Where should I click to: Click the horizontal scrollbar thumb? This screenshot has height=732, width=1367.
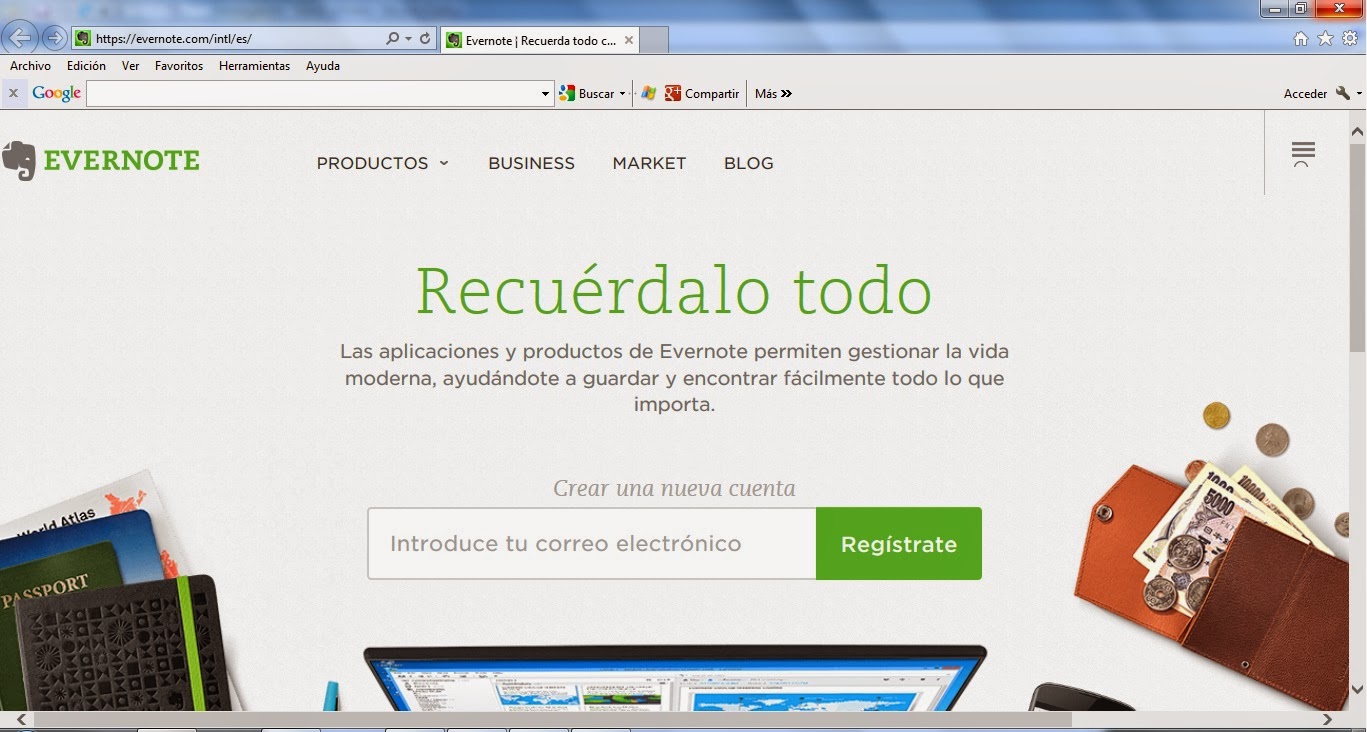(x=553, y=719)
